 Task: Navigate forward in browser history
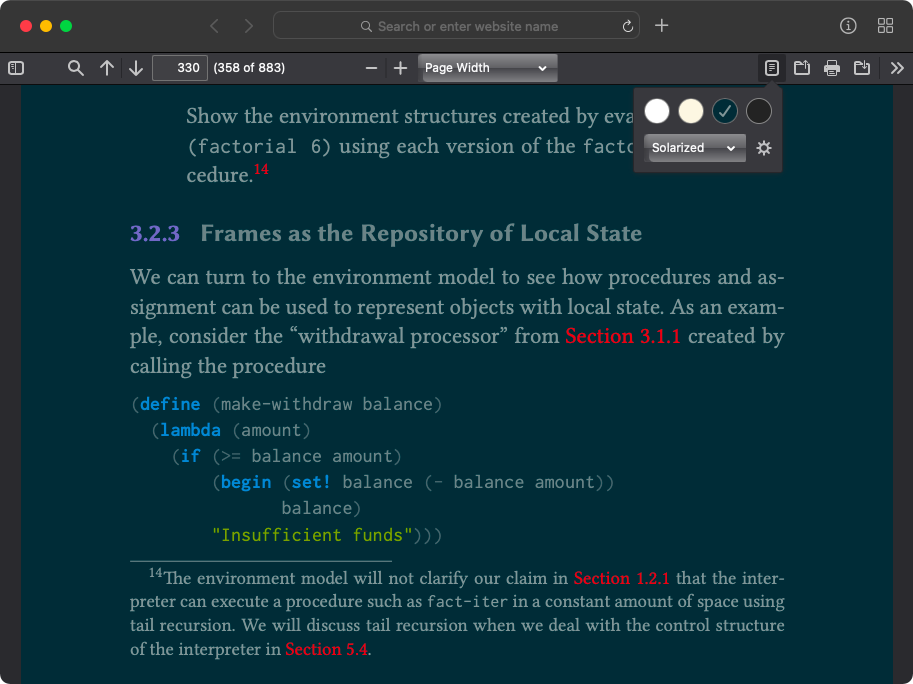coord(249,26)
